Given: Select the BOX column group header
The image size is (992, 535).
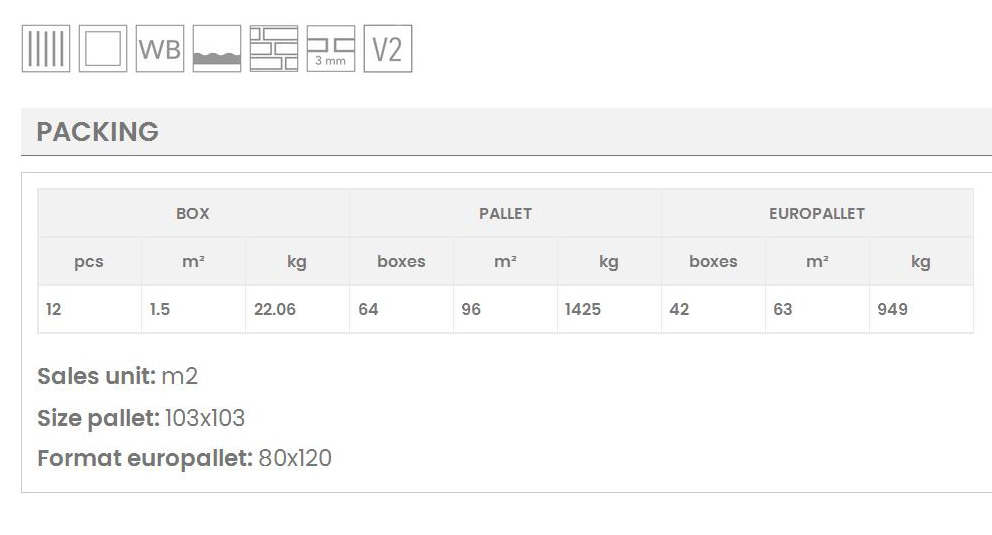Looking at the screenshot, I should pyautogui.click(x=193, y=213).
